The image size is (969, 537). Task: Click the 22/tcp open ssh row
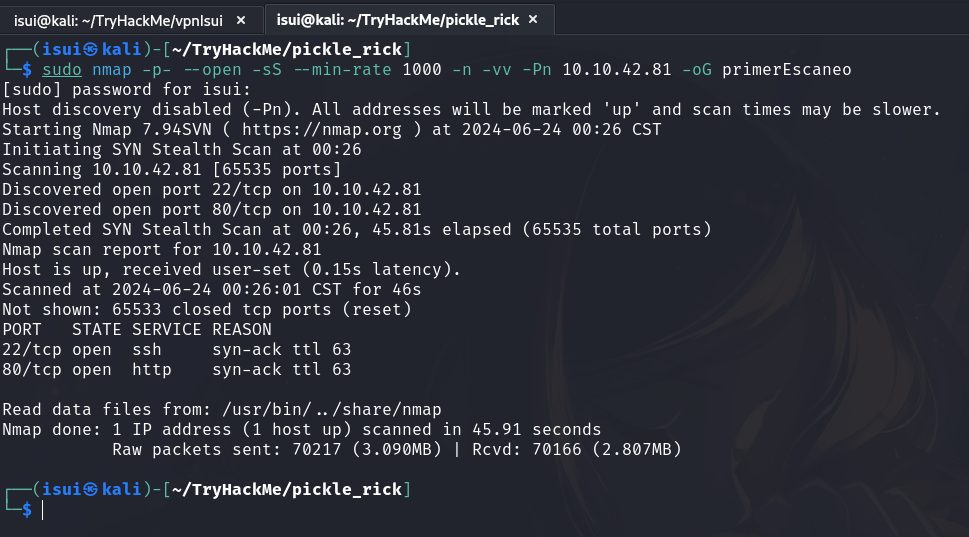point(176,349)
